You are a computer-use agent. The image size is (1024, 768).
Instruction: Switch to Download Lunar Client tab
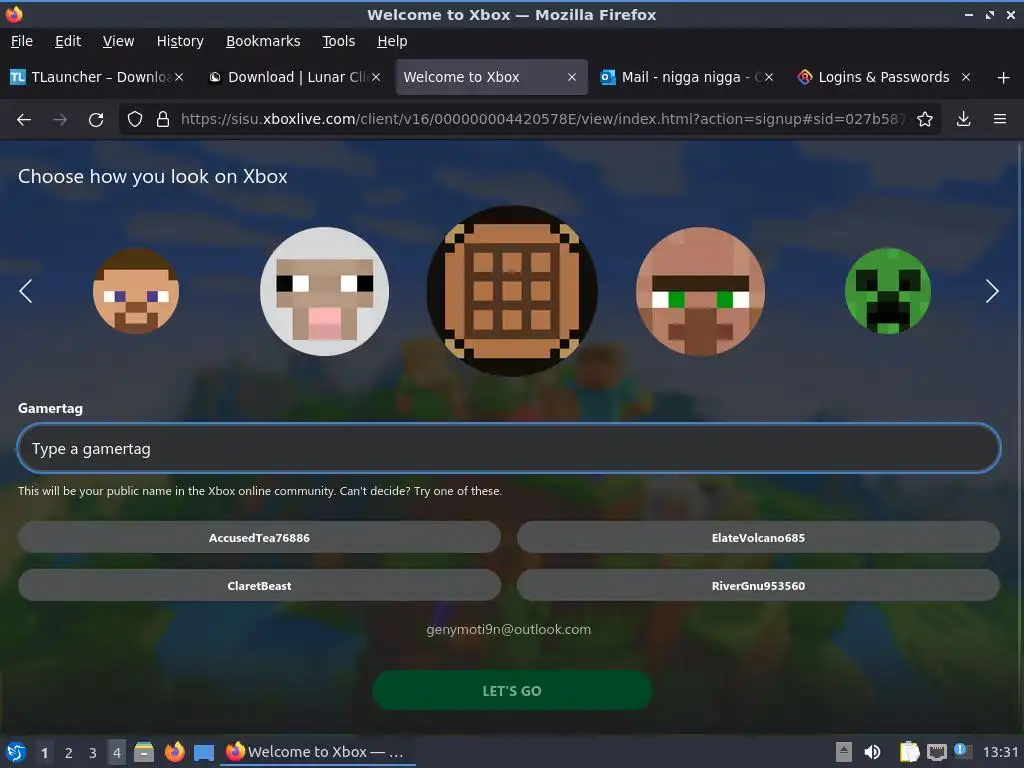tap(294, 77)
